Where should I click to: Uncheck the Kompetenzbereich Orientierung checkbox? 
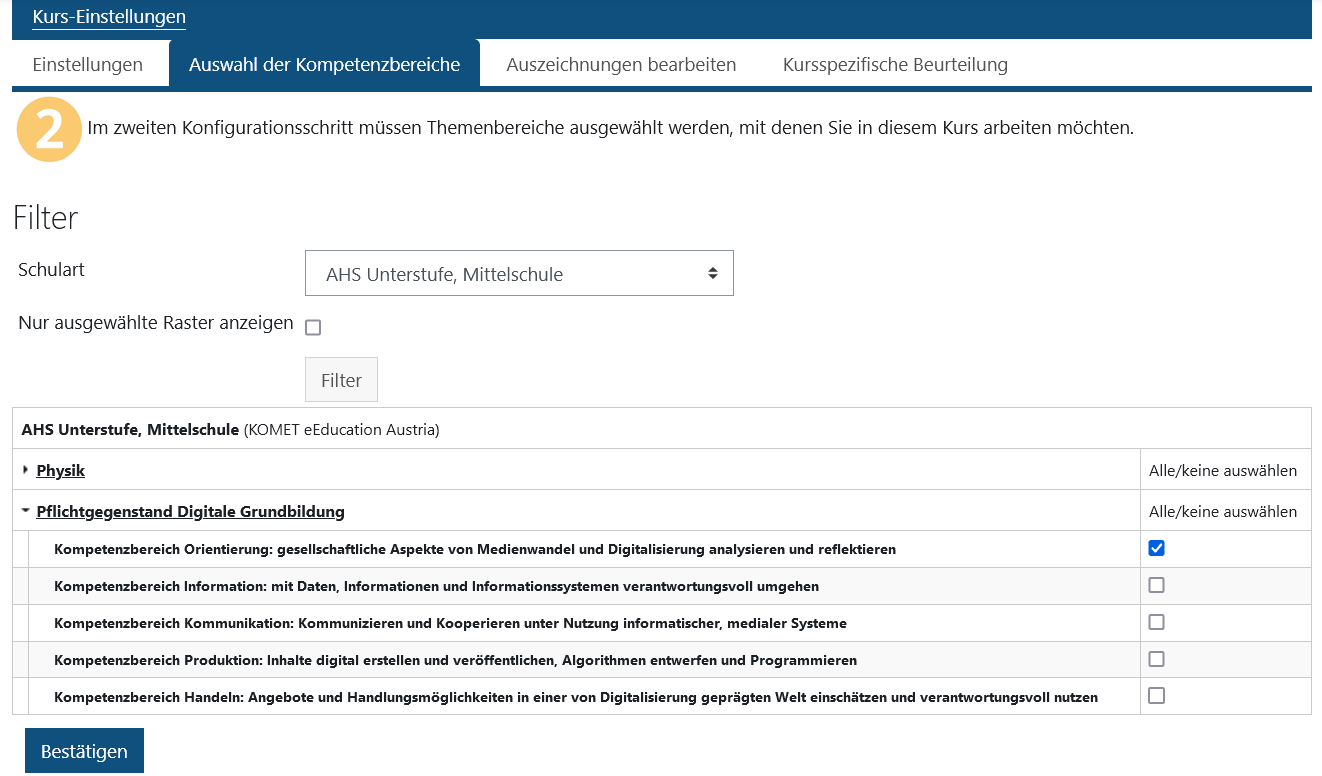(1157, 547)
